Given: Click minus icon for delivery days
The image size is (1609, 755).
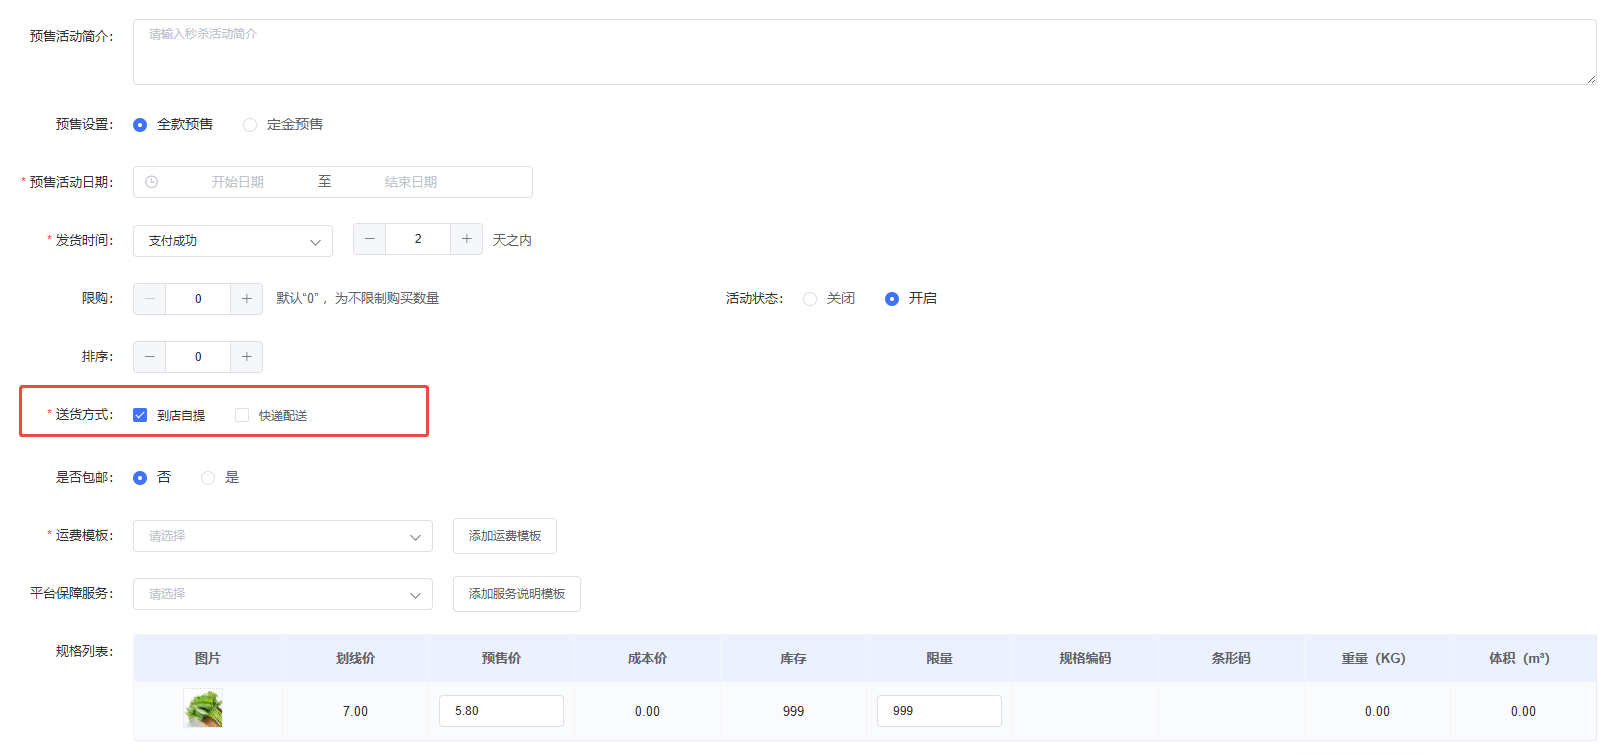Looking at the screenshot, I should click(x=369, y=239).
